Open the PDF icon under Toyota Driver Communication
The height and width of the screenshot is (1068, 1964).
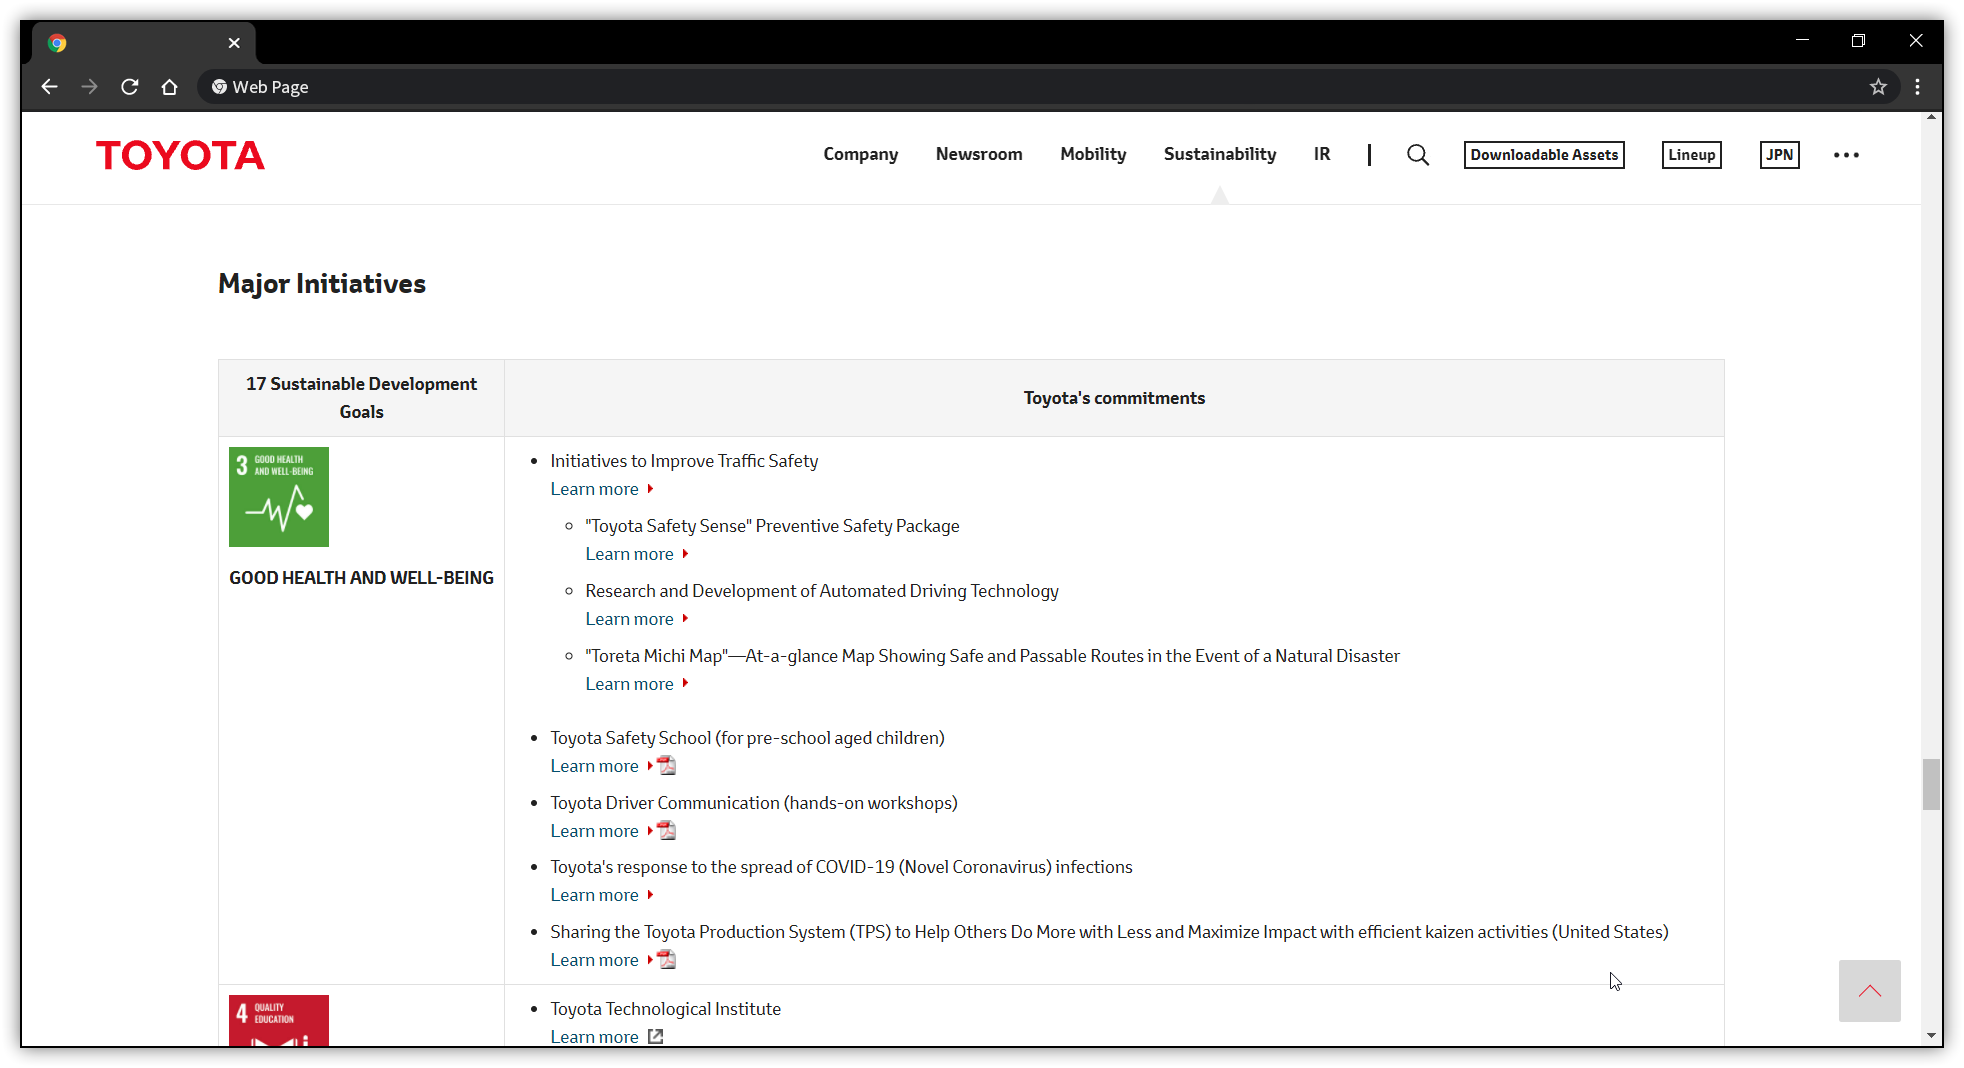[x=667, y=831]
